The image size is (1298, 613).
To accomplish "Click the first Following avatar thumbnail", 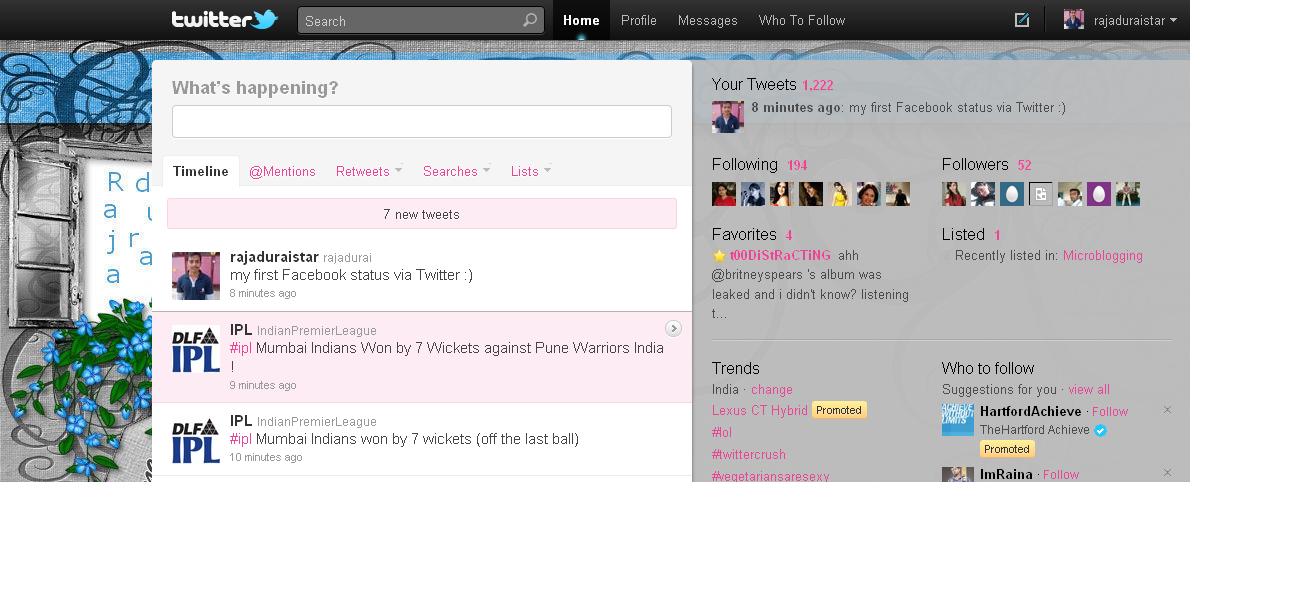I will pos(724,194).
